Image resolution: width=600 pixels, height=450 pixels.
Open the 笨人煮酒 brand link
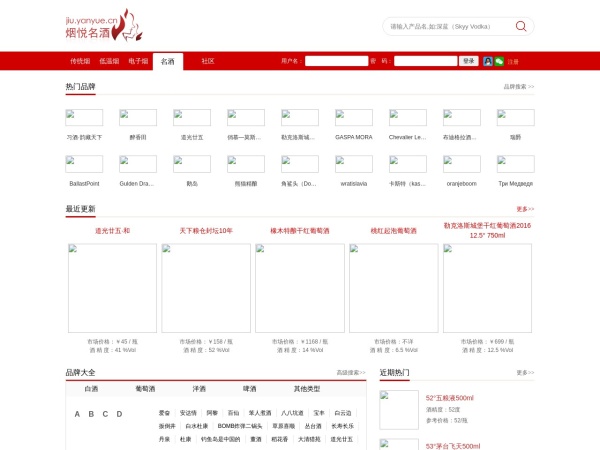(x=260, y=413)
